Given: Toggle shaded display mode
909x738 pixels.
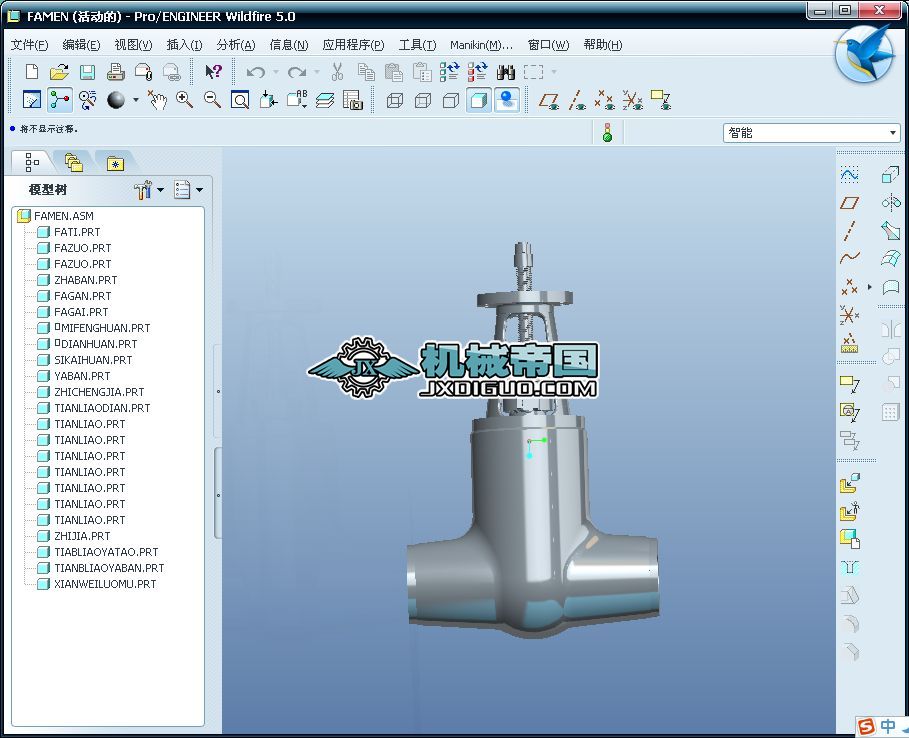Looking at the screenshot, I should point(479,100).
